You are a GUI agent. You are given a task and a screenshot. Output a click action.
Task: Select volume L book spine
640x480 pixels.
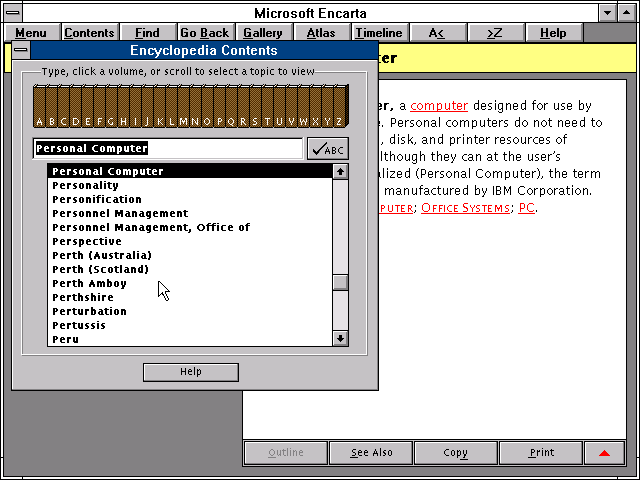pos(171,107)
